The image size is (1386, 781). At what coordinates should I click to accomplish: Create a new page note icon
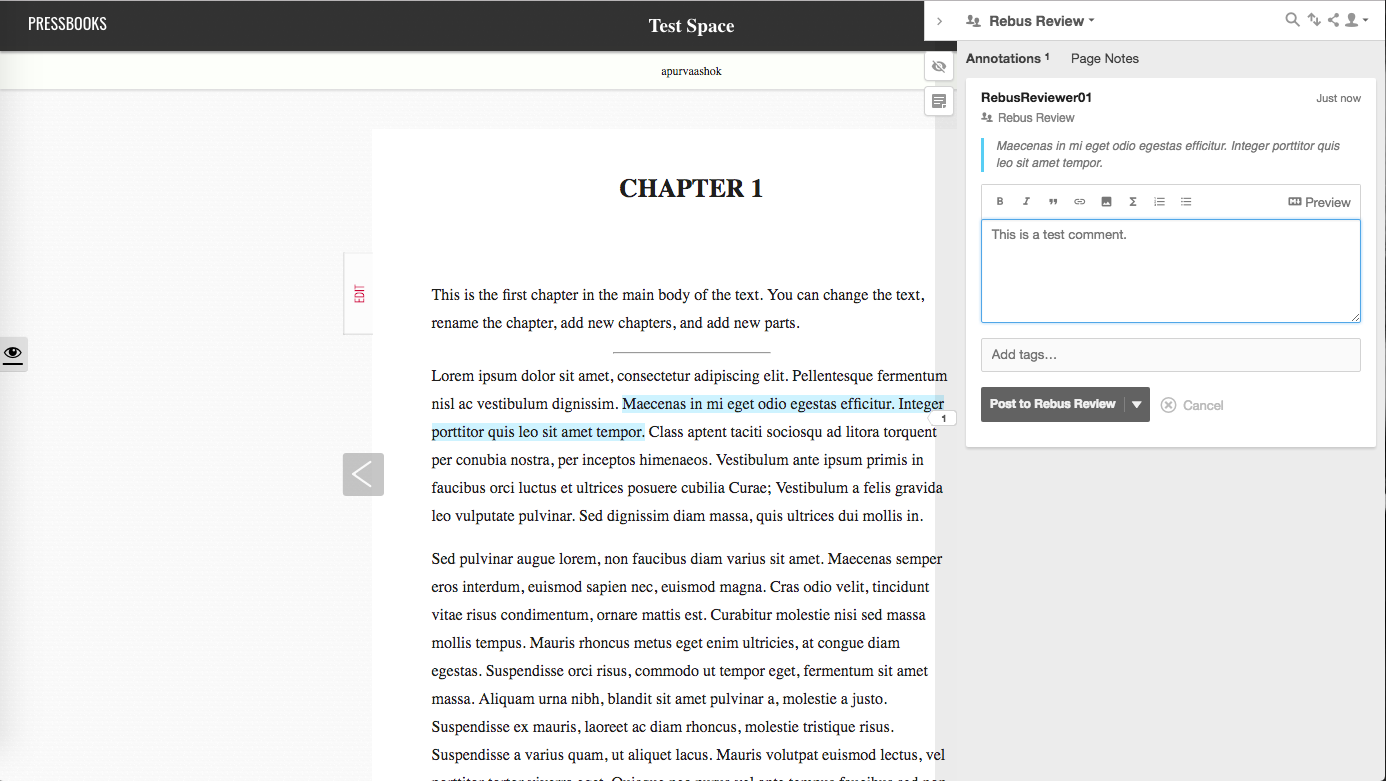click(x=938, y=101)
